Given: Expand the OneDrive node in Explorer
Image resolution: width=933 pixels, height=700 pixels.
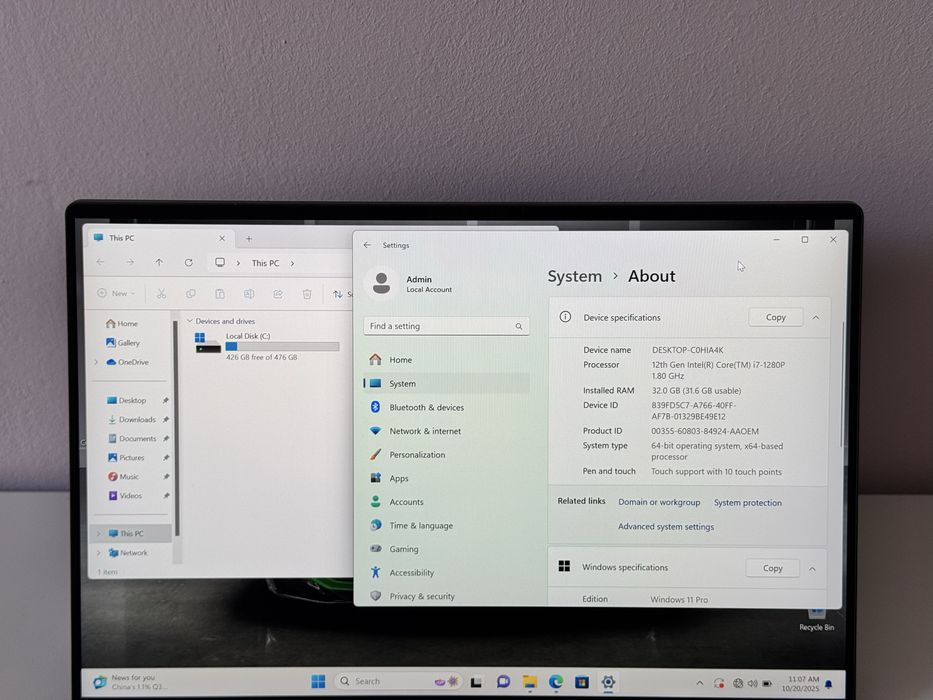Looking at the screenshot, I should coord(96,362).
